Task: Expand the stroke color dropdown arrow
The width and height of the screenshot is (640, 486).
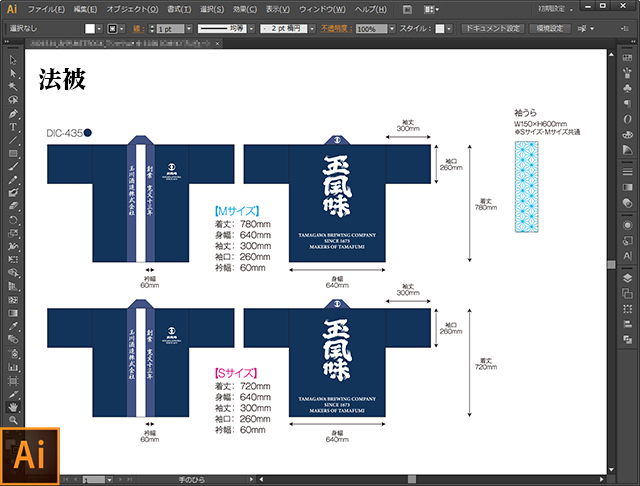Action: [122, 29]
